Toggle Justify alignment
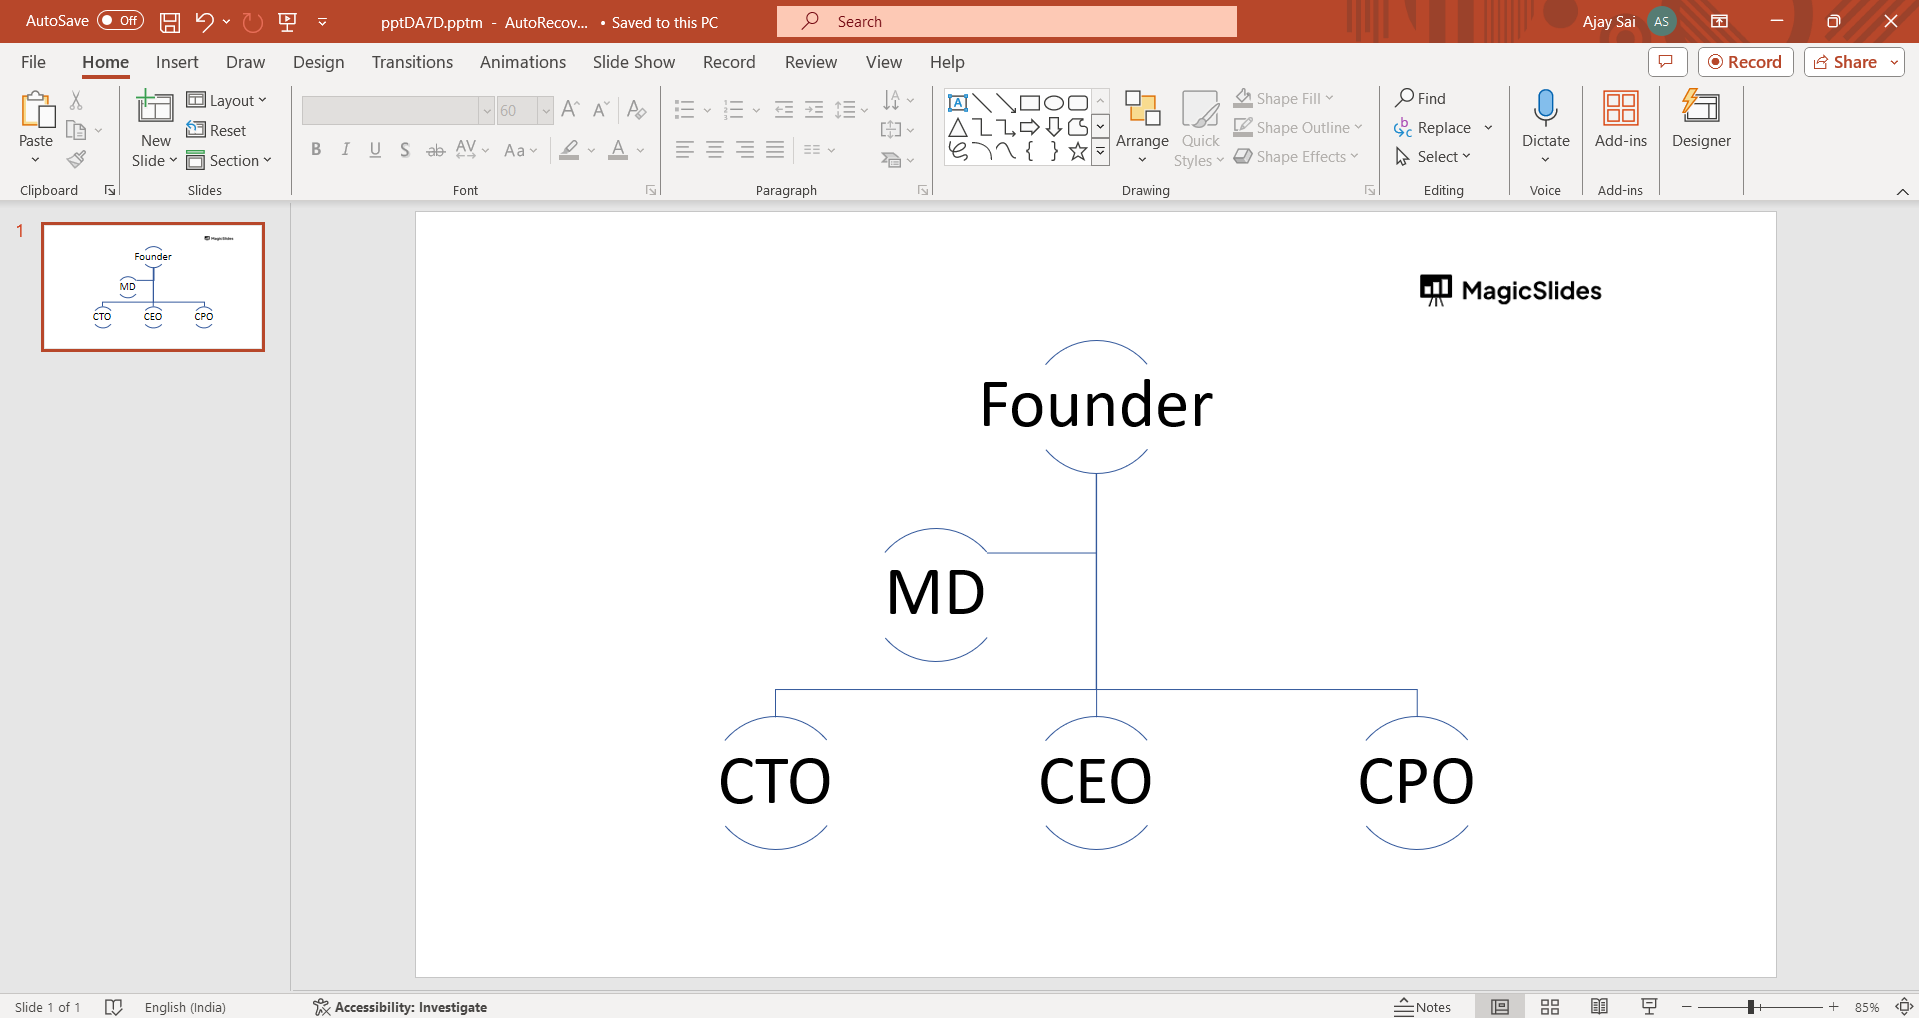1919x1018 pixels. click(775, 150)
